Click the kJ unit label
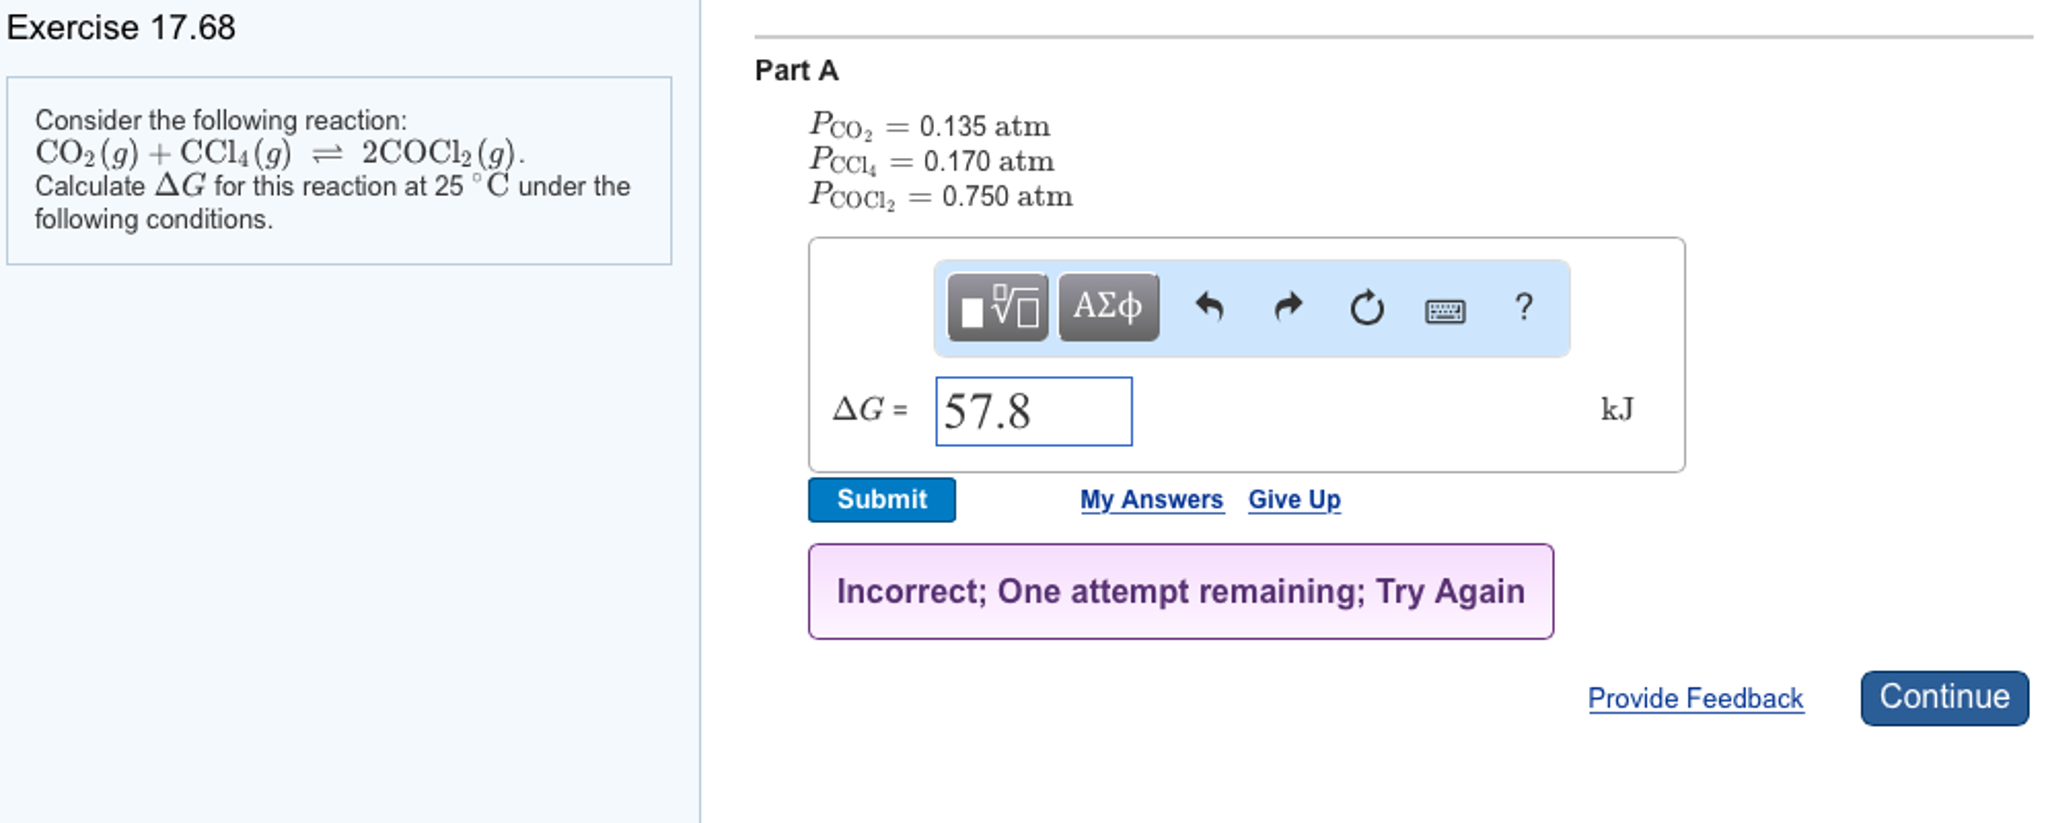Screen dimensions: 2046x823 [x=1616, y=408]
